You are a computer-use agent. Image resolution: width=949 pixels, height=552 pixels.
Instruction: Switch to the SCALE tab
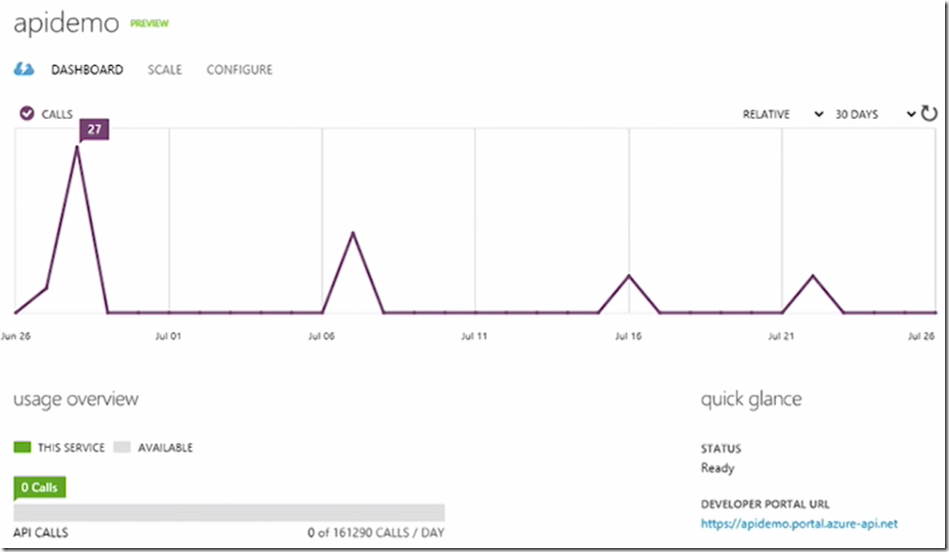[165, 70]
